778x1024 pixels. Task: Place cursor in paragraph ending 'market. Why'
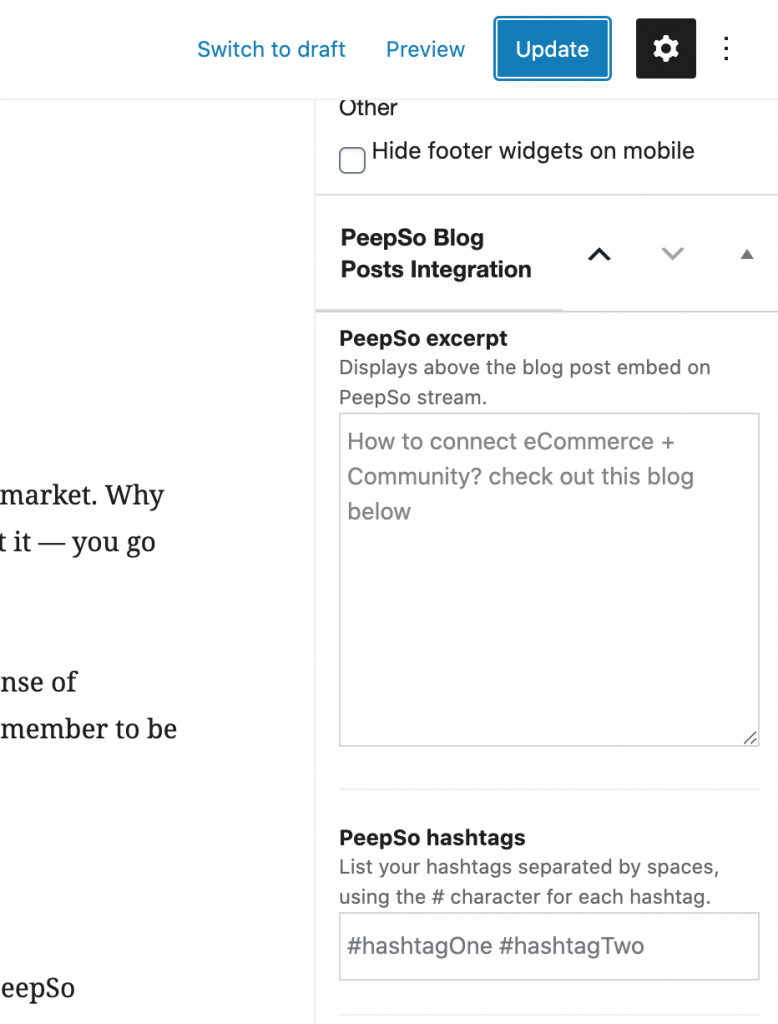point(82,495)
